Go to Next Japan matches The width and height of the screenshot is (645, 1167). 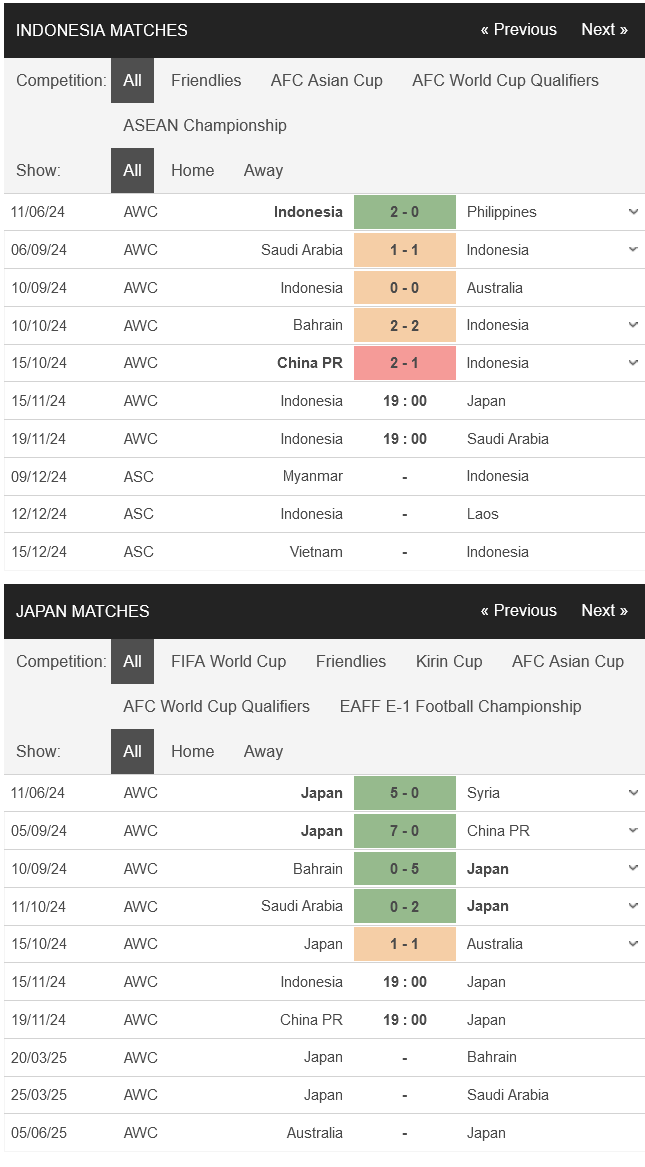click(x=604, y=611)
